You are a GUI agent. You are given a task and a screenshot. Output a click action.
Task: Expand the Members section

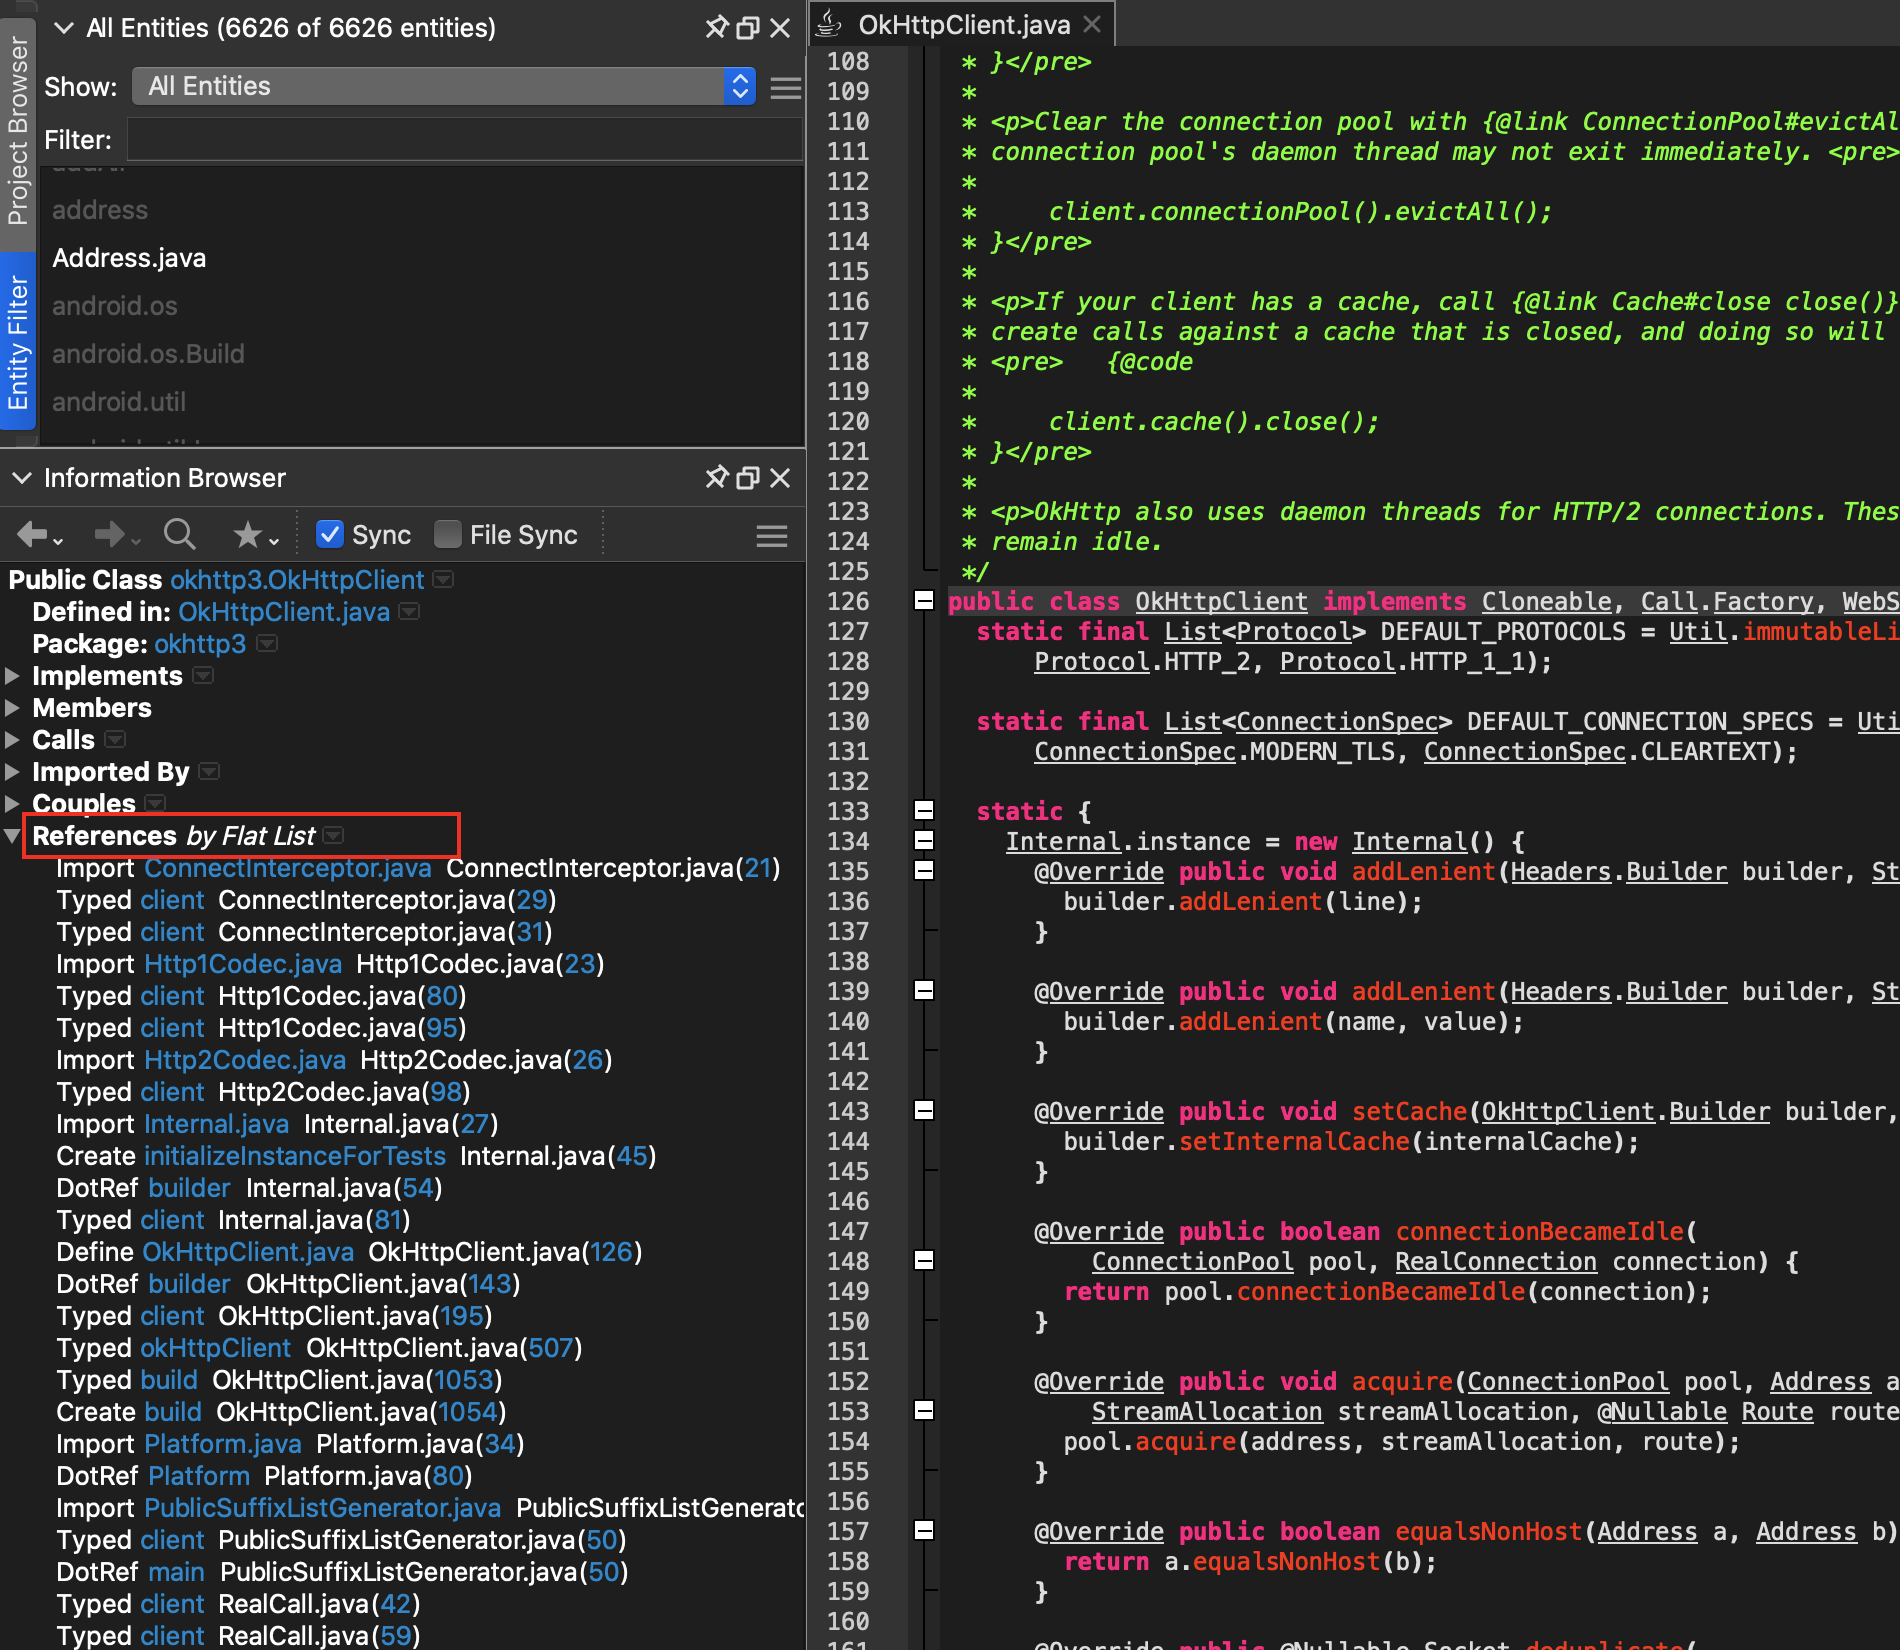point(13,708)
